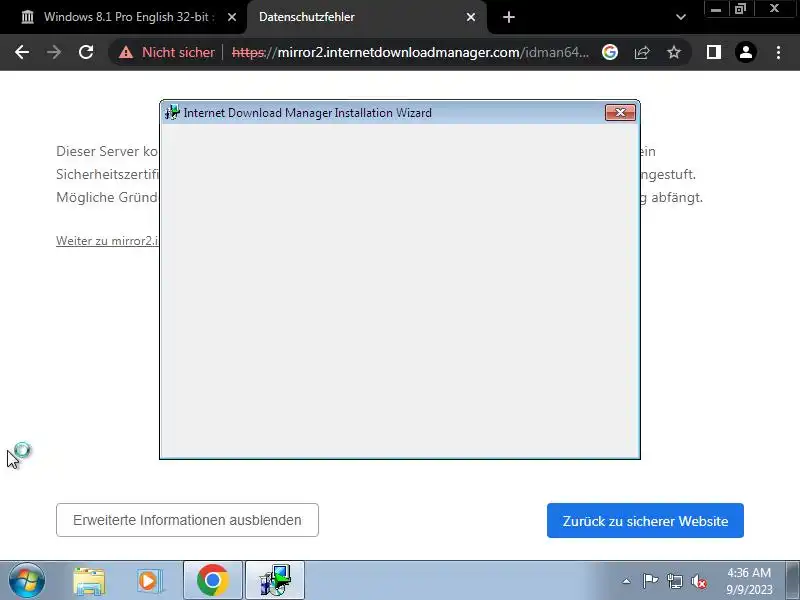
Task: Open a new browser tab
Action: pos(509,17)
